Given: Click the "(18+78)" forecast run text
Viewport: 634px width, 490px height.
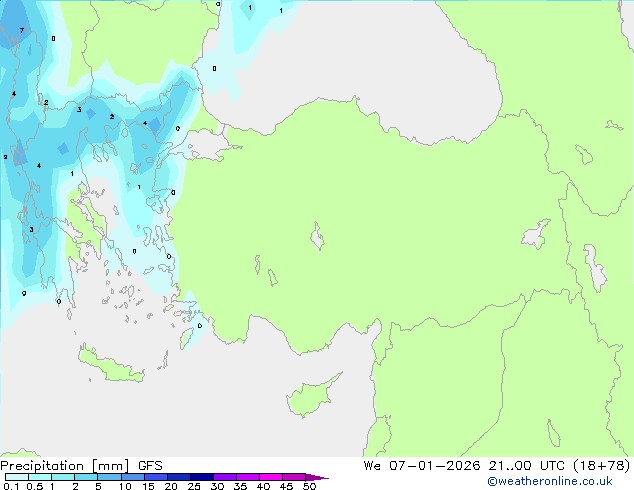Looking at the screenshot, I should [602, 466].
